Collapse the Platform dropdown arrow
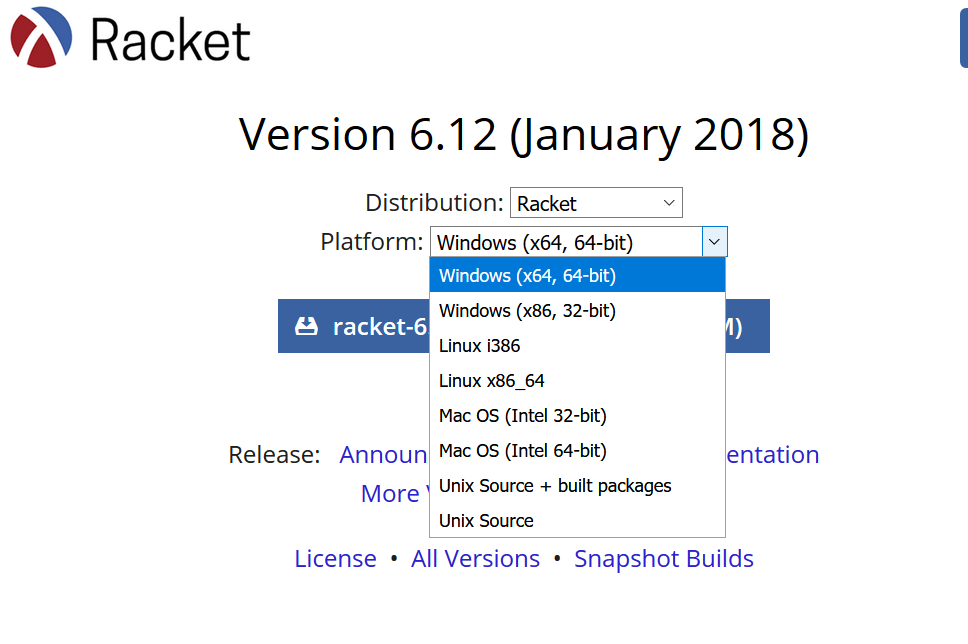Screen dimensions: 968x644 coord(714,241)
